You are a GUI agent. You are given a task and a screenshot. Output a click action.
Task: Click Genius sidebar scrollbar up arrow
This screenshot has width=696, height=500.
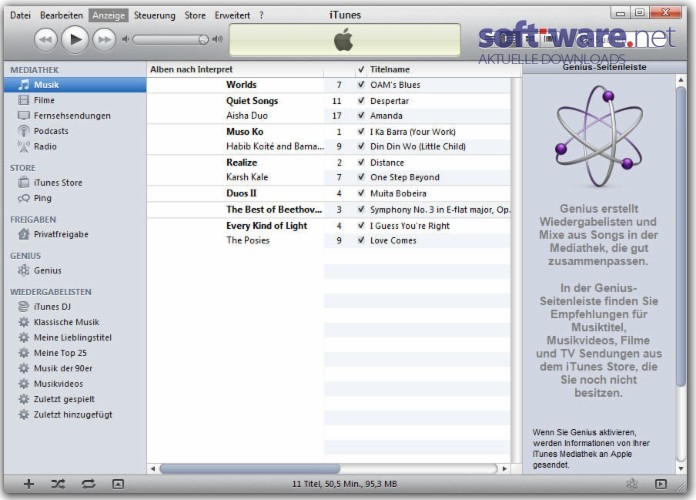pos(680,80)
